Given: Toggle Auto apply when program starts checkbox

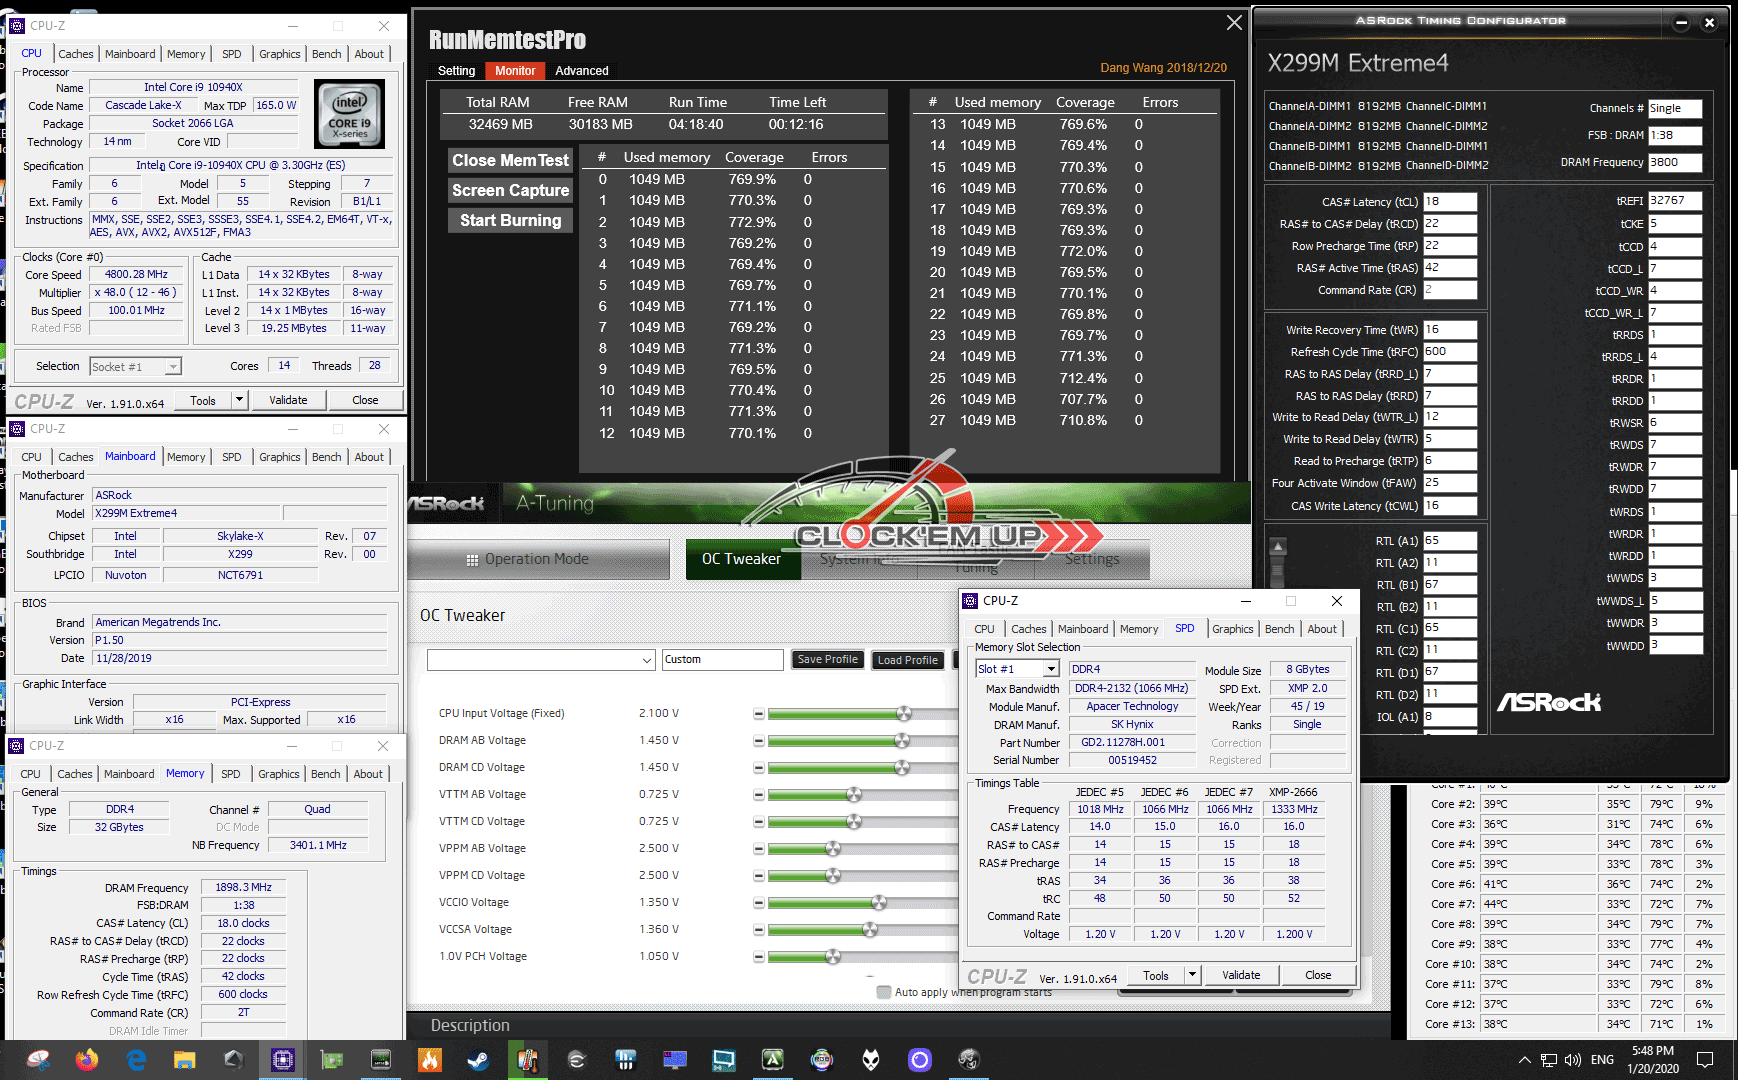Looking at the screenshot, I should [x=883, y=993].
